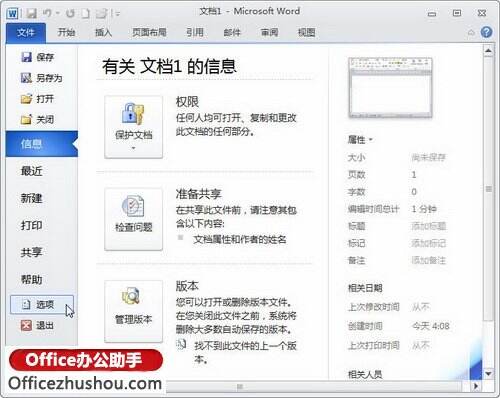Click 打开 in the backstage menu
This screenshot has height=398, width=500.
point(37,99)
